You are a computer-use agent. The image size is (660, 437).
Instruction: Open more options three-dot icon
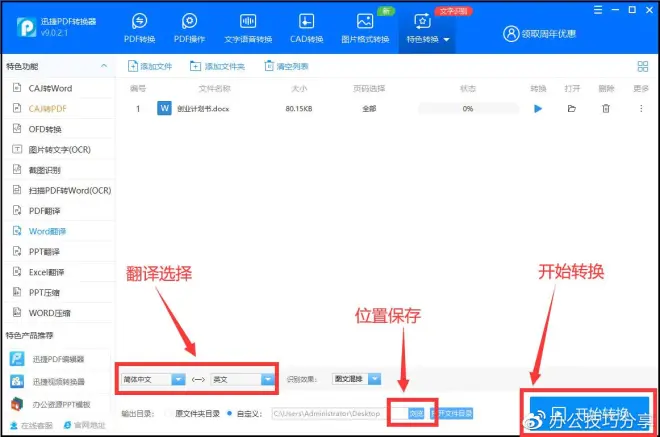pyautogui.click(x=641, y=109)
